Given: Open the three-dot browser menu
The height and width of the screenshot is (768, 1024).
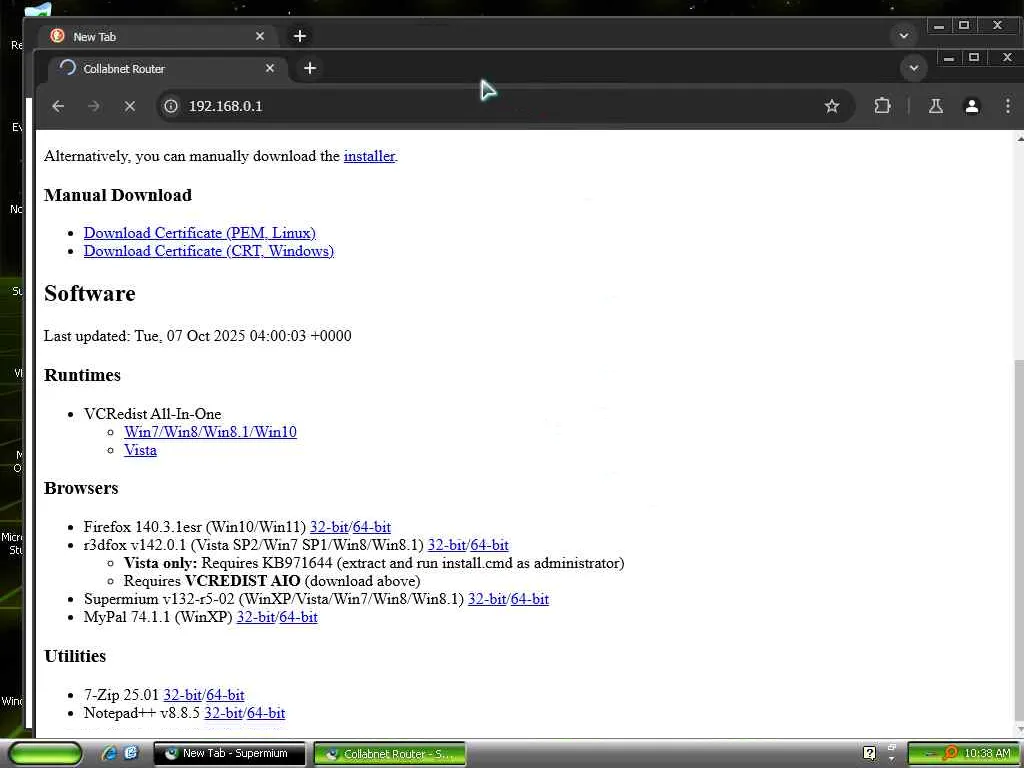Looking at the screenshot, I should tap(1008, 106).
